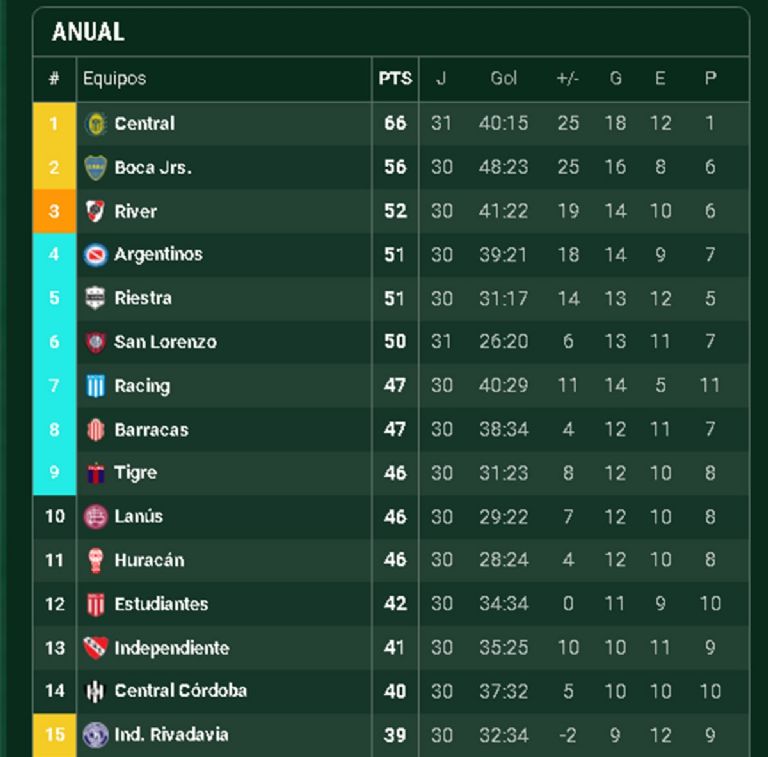Sort table by PTS column header
The height and width of the screenshot is (757, 768).
pos(395,79)
